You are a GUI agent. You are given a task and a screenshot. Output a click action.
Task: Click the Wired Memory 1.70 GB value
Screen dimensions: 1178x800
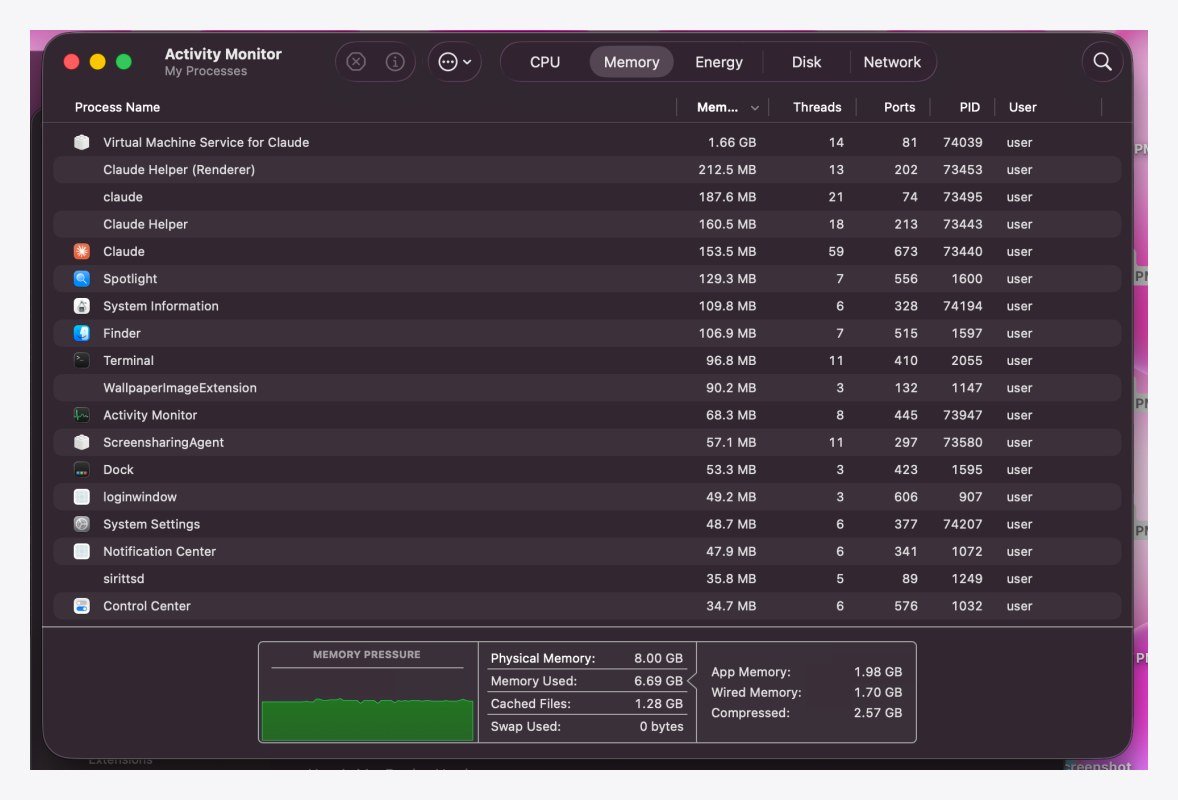pos(877,692)
